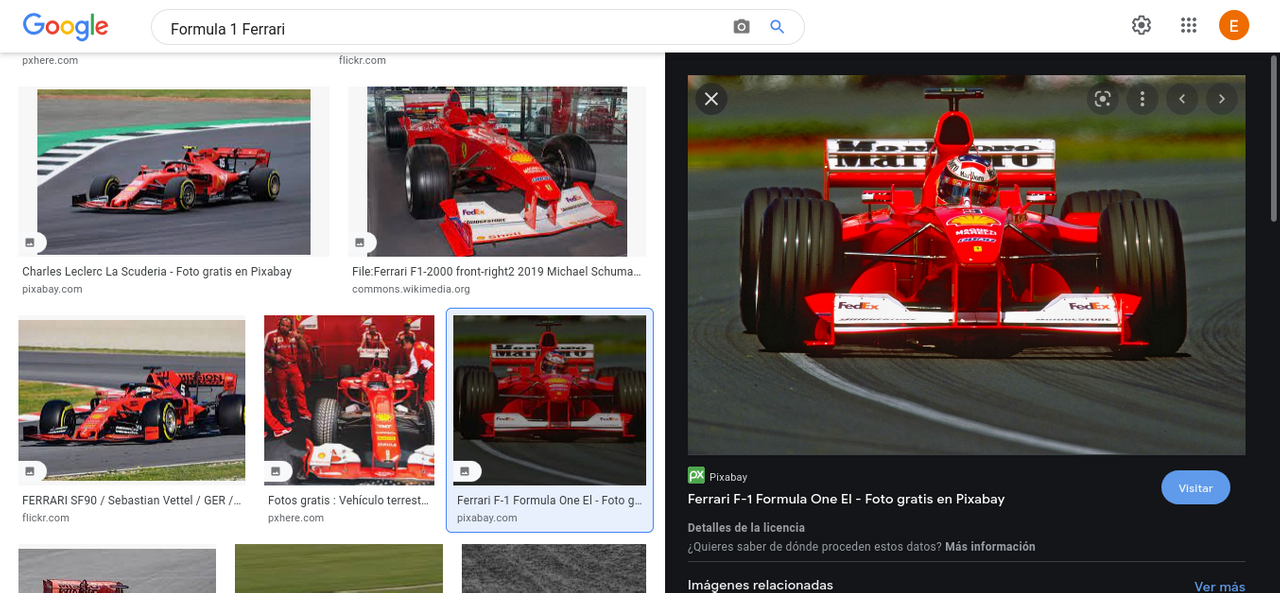The image size is (1280, 593).
Task: Click license badge on Ferrari F1-2000 thumbnail
Action: tap(360, 242)
